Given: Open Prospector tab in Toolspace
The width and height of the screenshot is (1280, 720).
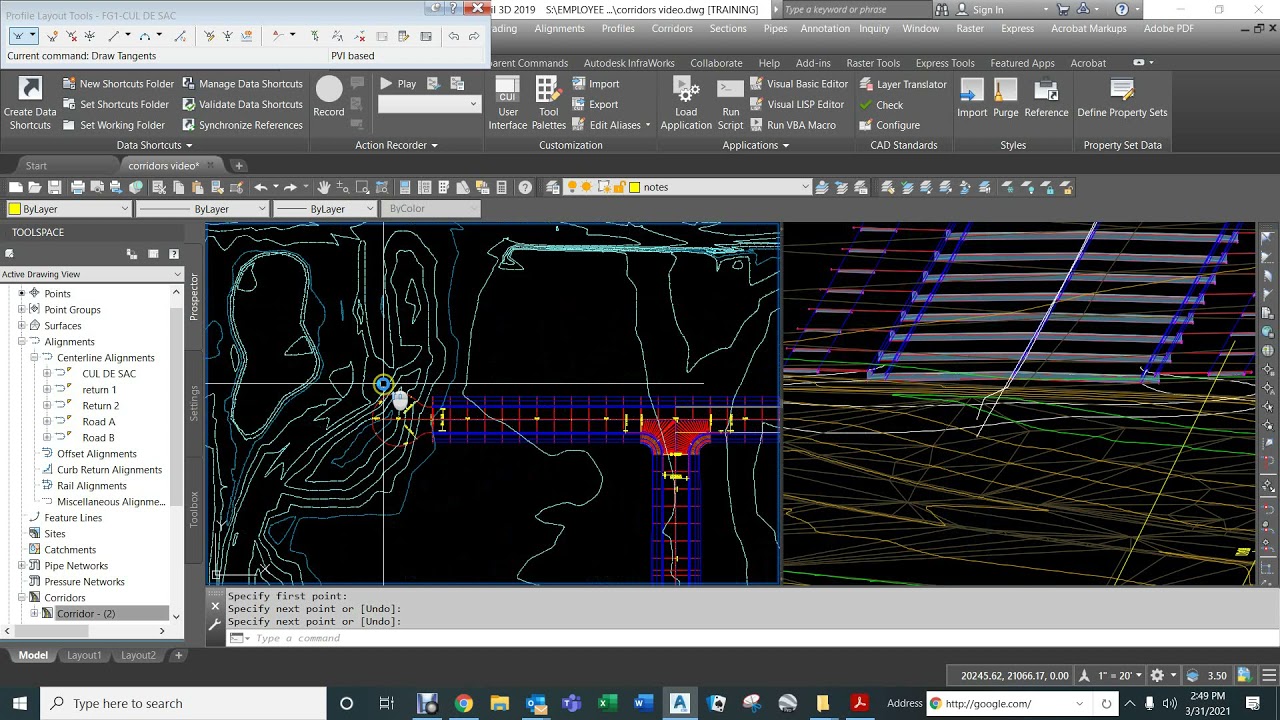Looking at the screenshot, I should pyautogui.click(x=194, y=297).
